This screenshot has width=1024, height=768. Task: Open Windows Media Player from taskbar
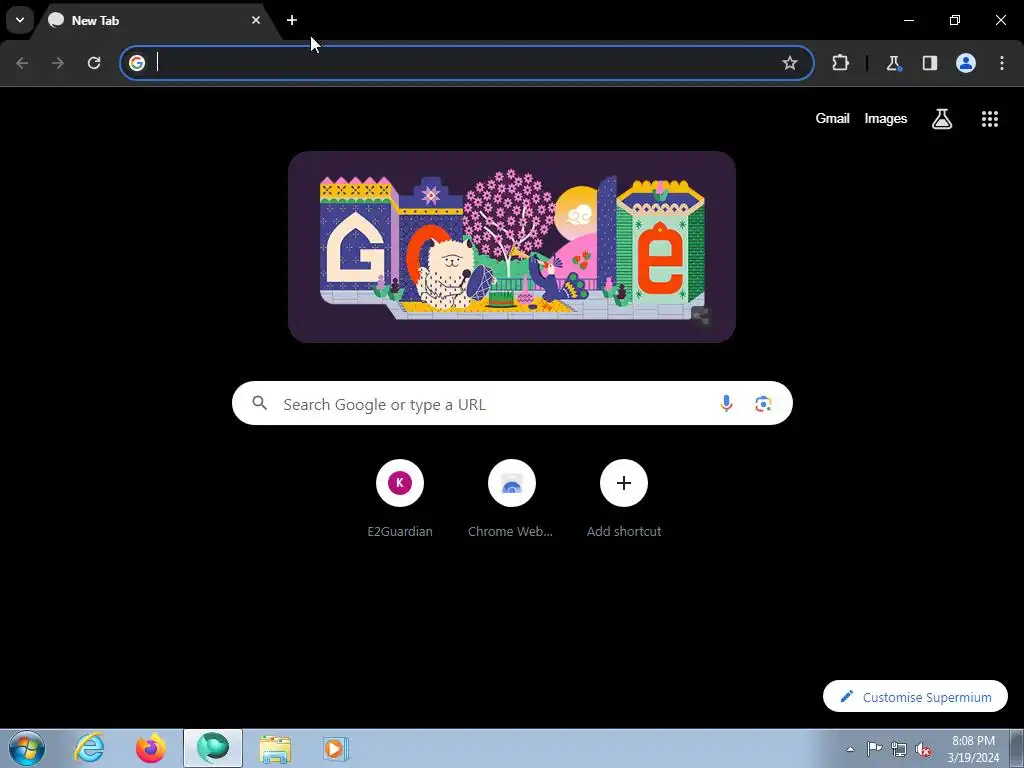(336, 748)
